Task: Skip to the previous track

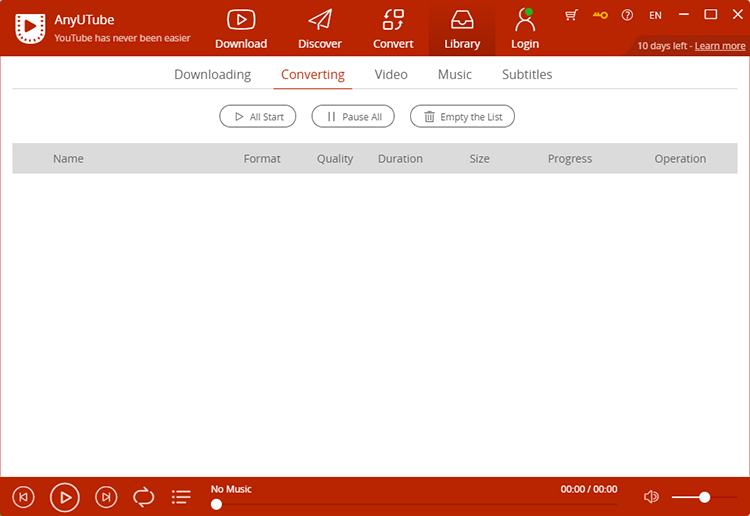Action: tap(23, 497)
